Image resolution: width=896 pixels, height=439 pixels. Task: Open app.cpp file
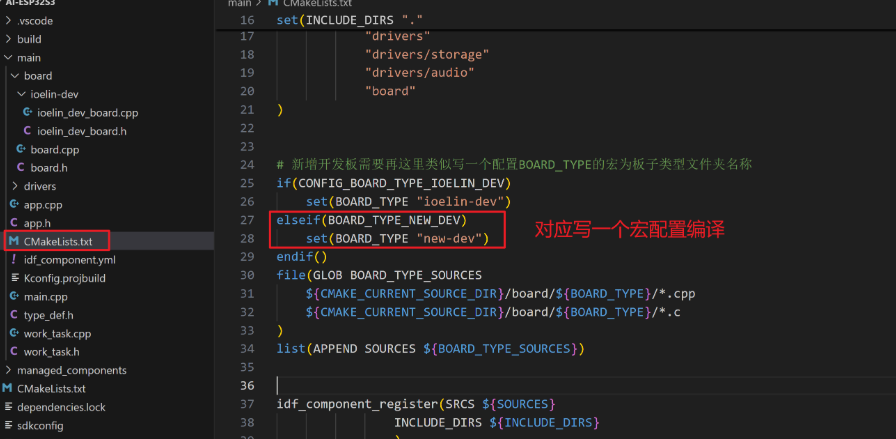(x=43, y=205)
